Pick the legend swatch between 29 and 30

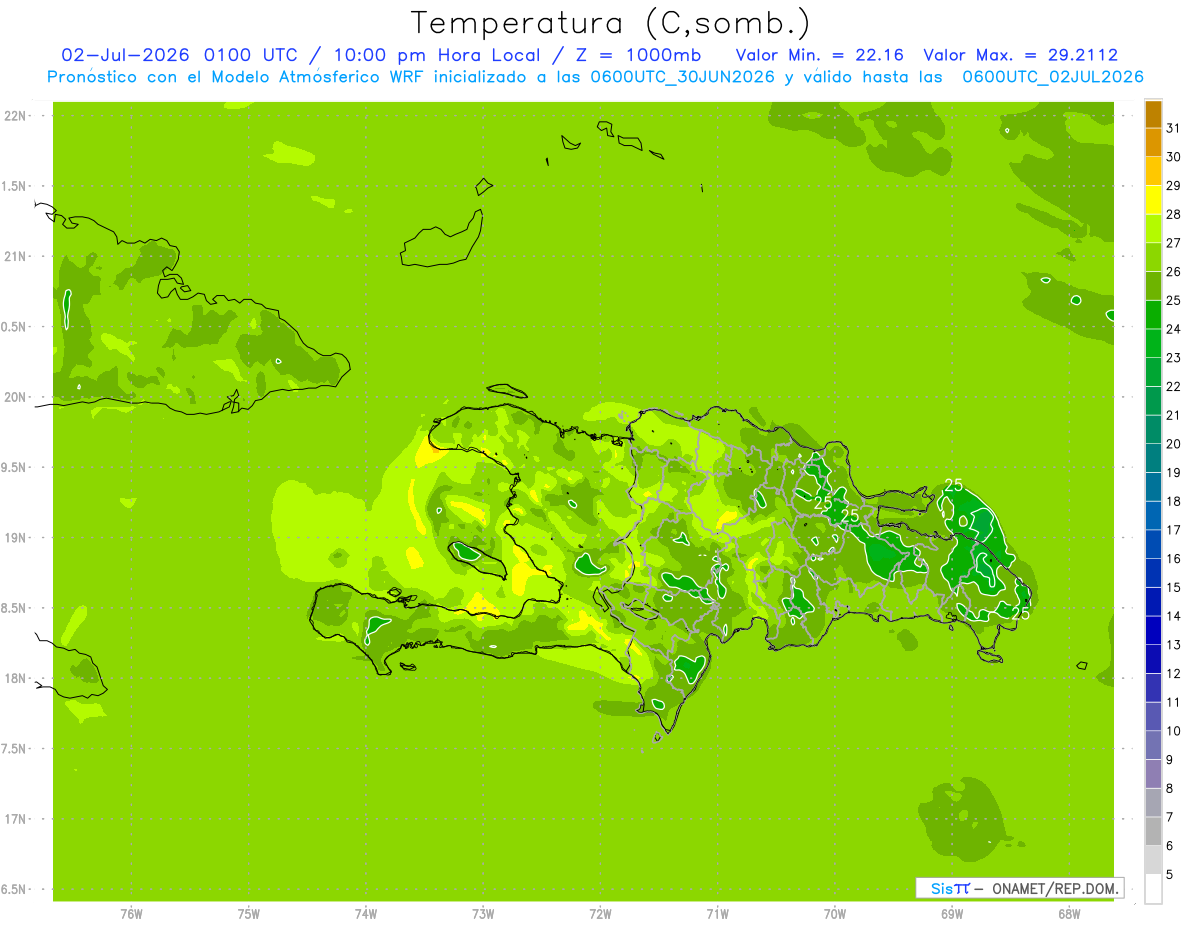1153,171
